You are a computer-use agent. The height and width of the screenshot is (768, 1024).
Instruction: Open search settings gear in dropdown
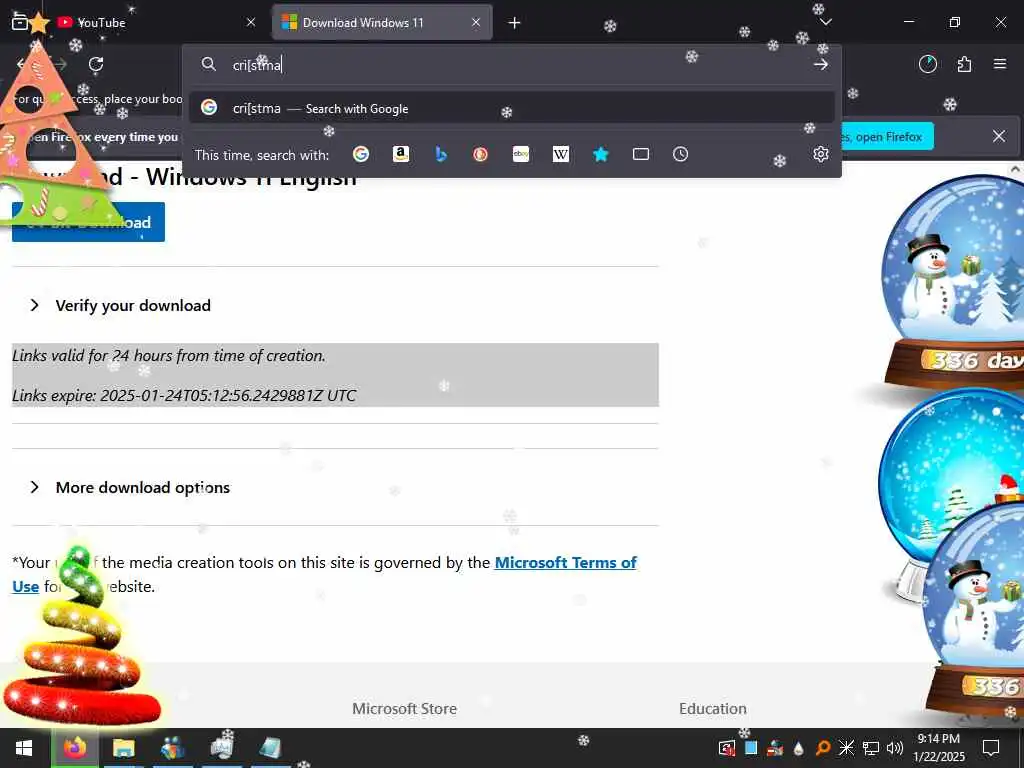821,154
